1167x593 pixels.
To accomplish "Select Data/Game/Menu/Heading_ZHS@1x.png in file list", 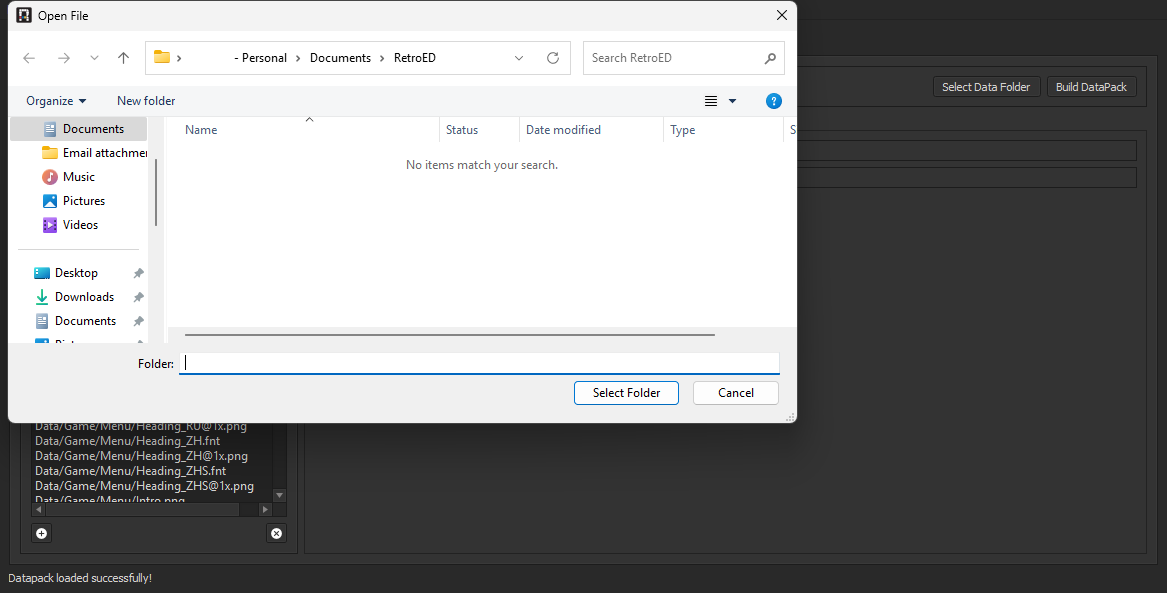I will [x=144, y=486].
